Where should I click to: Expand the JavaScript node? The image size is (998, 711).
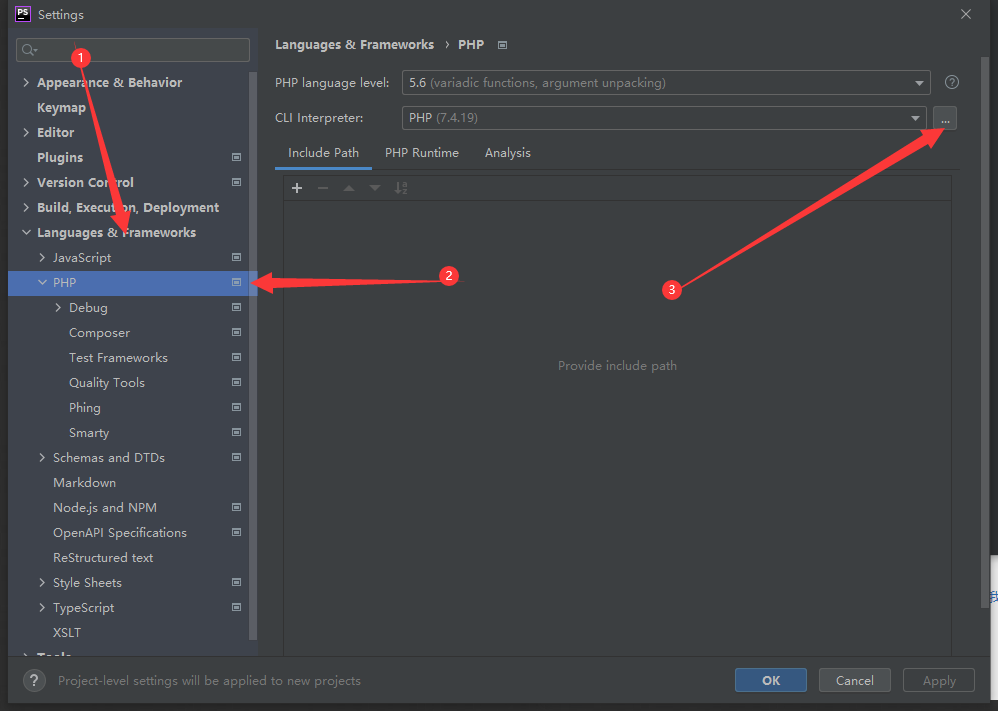point(42,257)
